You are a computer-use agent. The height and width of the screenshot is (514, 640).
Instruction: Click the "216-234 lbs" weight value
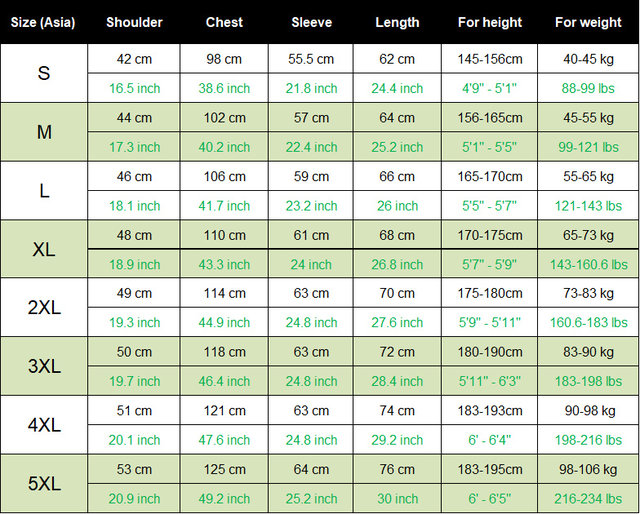588,499
